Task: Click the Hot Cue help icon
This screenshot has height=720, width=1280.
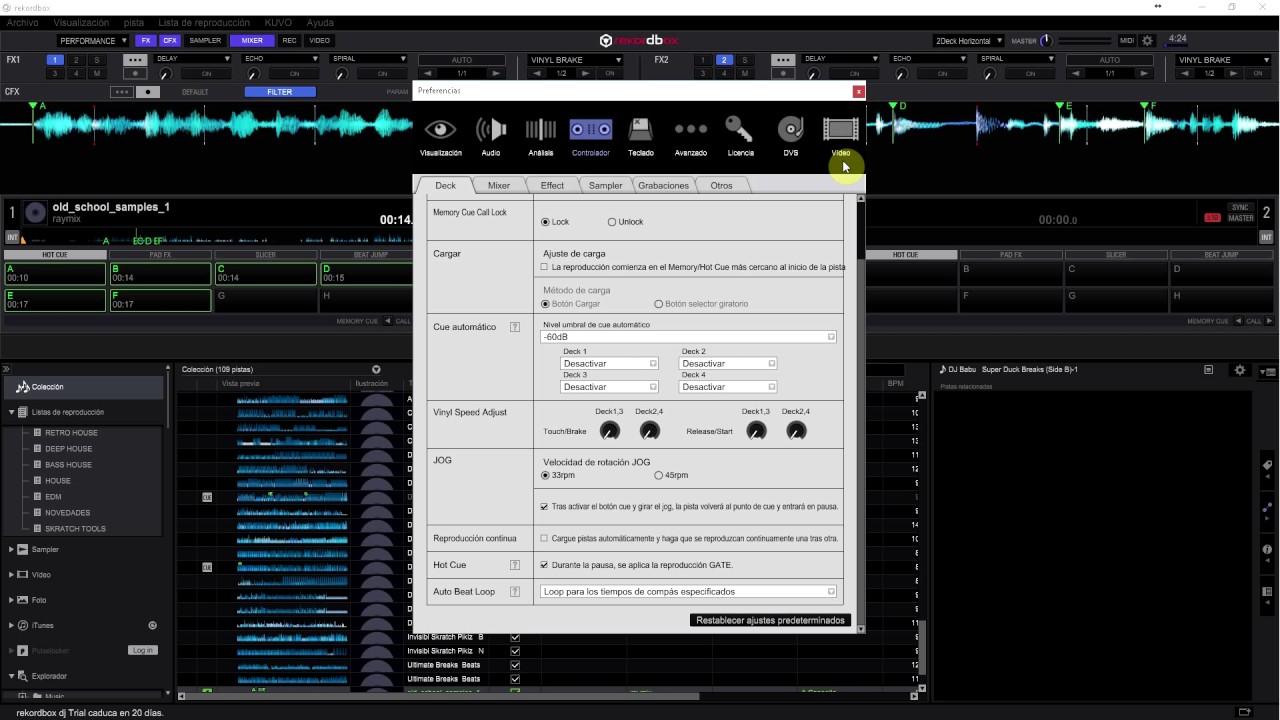Action: click(515, 565)
